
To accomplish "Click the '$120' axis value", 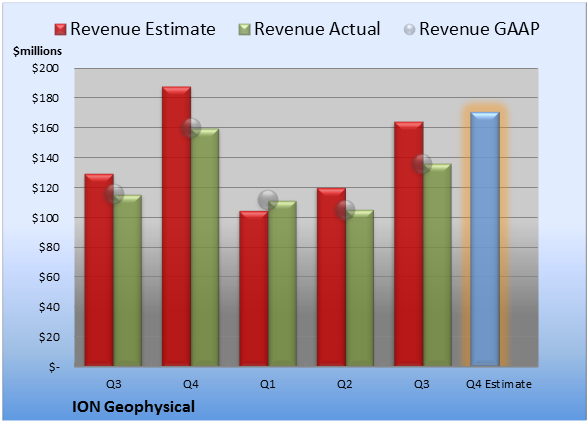I will (x=45, y=188).
